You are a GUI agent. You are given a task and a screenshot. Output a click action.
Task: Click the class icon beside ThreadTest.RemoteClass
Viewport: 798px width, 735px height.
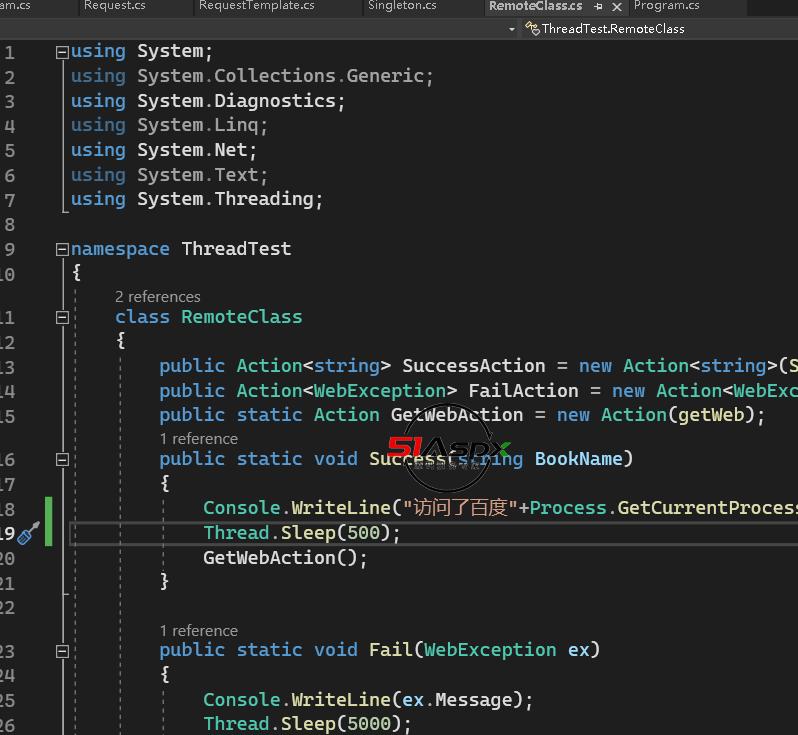532,29
